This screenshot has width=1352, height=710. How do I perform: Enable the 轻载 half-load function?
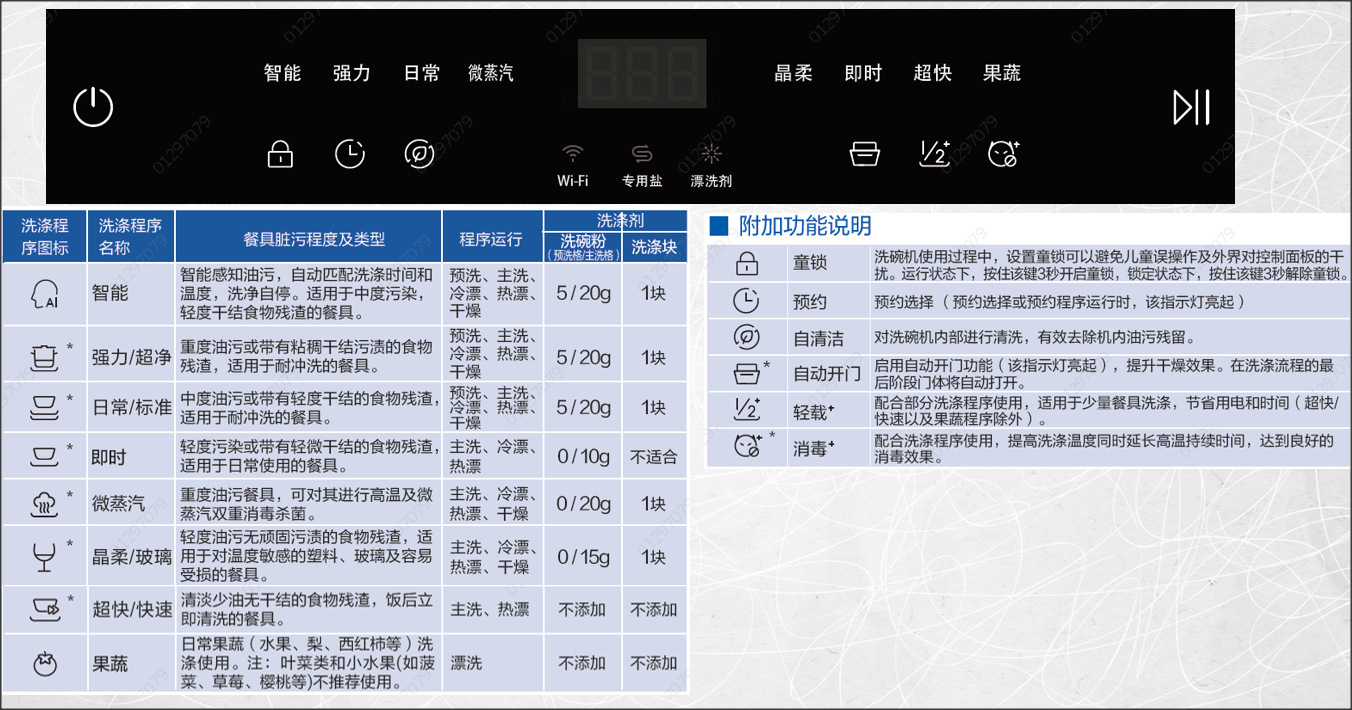pos(933,152)
